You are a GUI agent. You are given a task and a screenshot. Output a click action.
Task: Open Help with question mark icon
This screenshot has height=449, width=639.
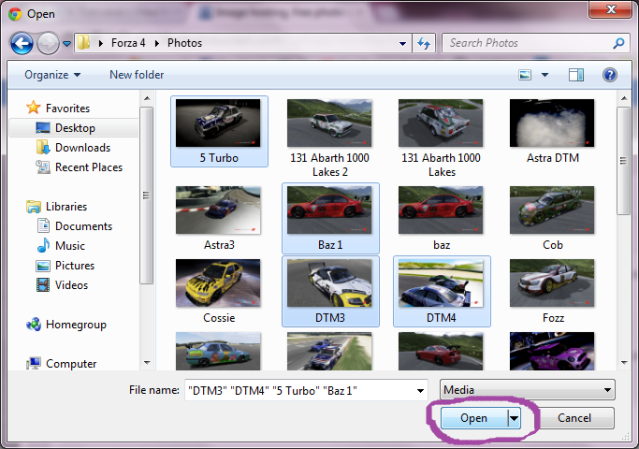point(610,75)
